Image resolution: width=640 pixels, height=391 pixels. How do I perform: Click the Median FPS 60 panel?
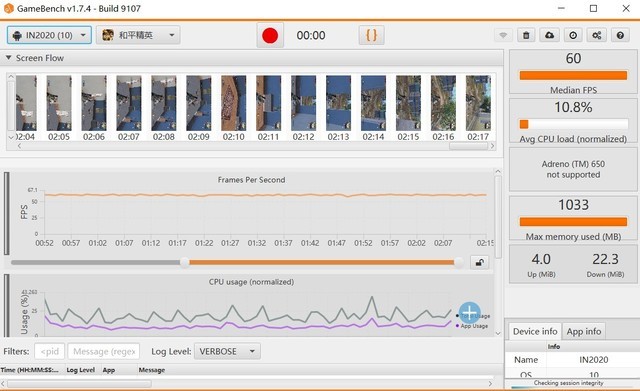coord(573,72)
